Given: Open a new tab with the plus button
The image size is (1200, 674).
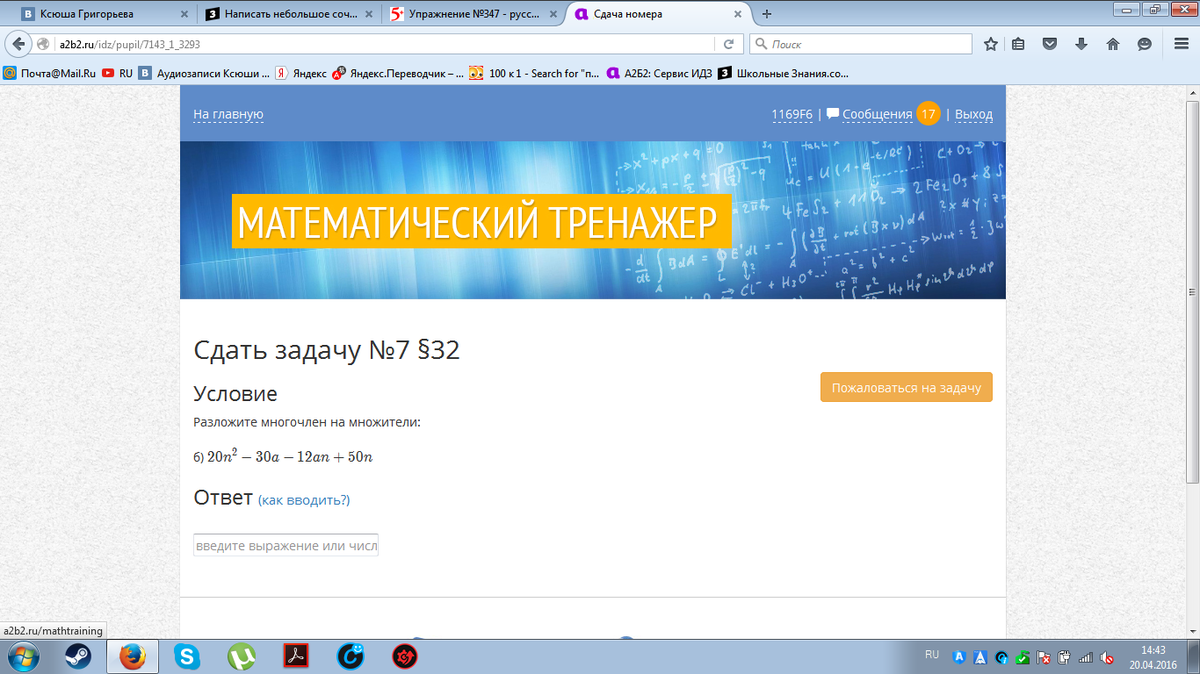Looking at the screenshot, I should [767, 14].
